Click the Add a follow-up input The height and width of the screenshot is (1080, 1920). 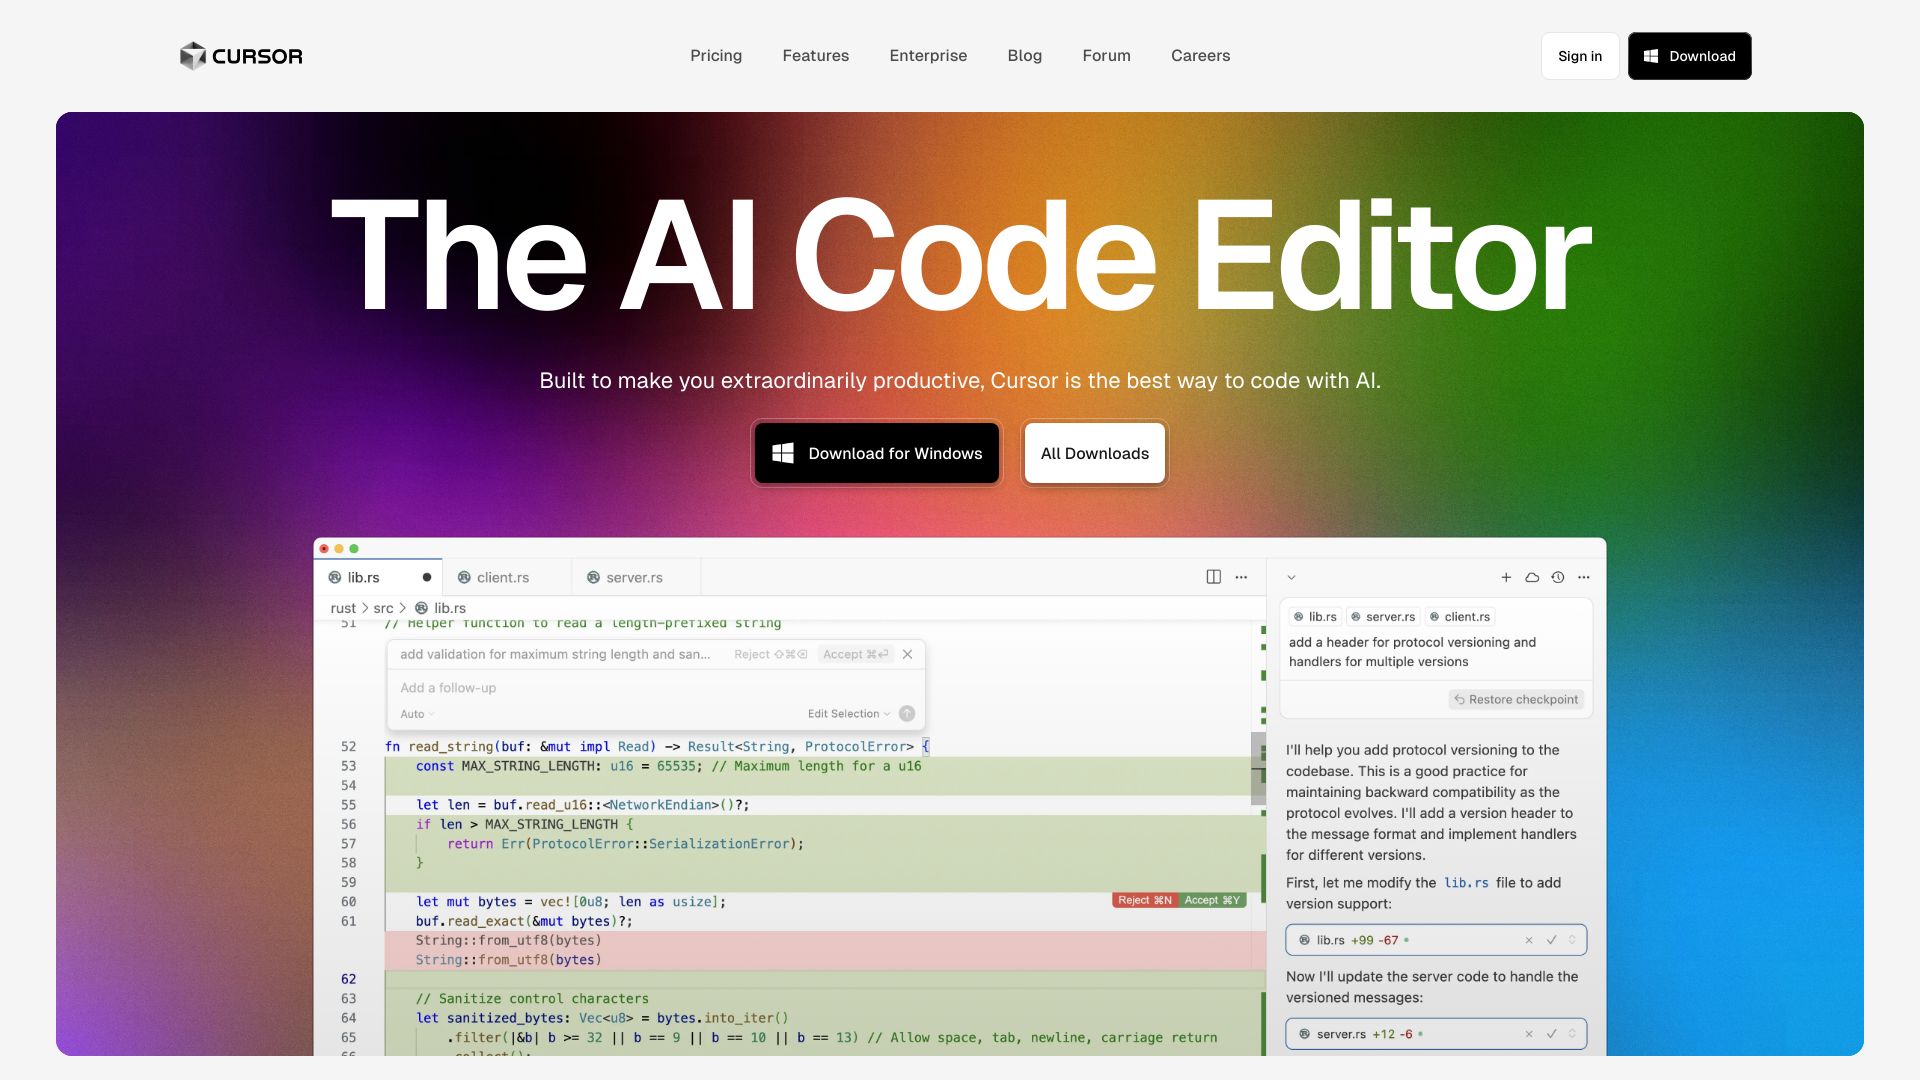[x=655, y=688]
